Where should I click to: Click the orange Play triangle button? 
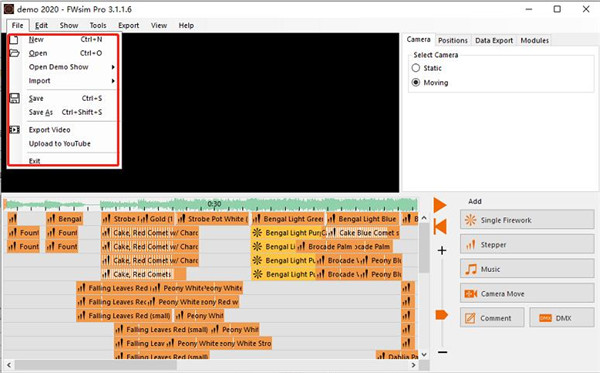click(x=440, y=205)
